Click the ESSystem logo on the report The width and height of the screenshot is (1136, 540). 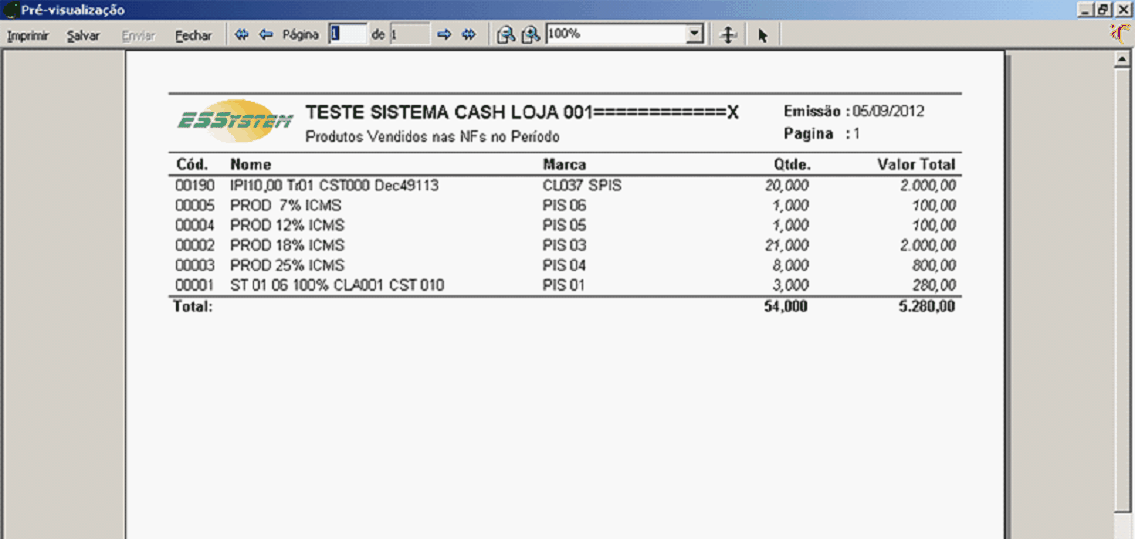235,119
